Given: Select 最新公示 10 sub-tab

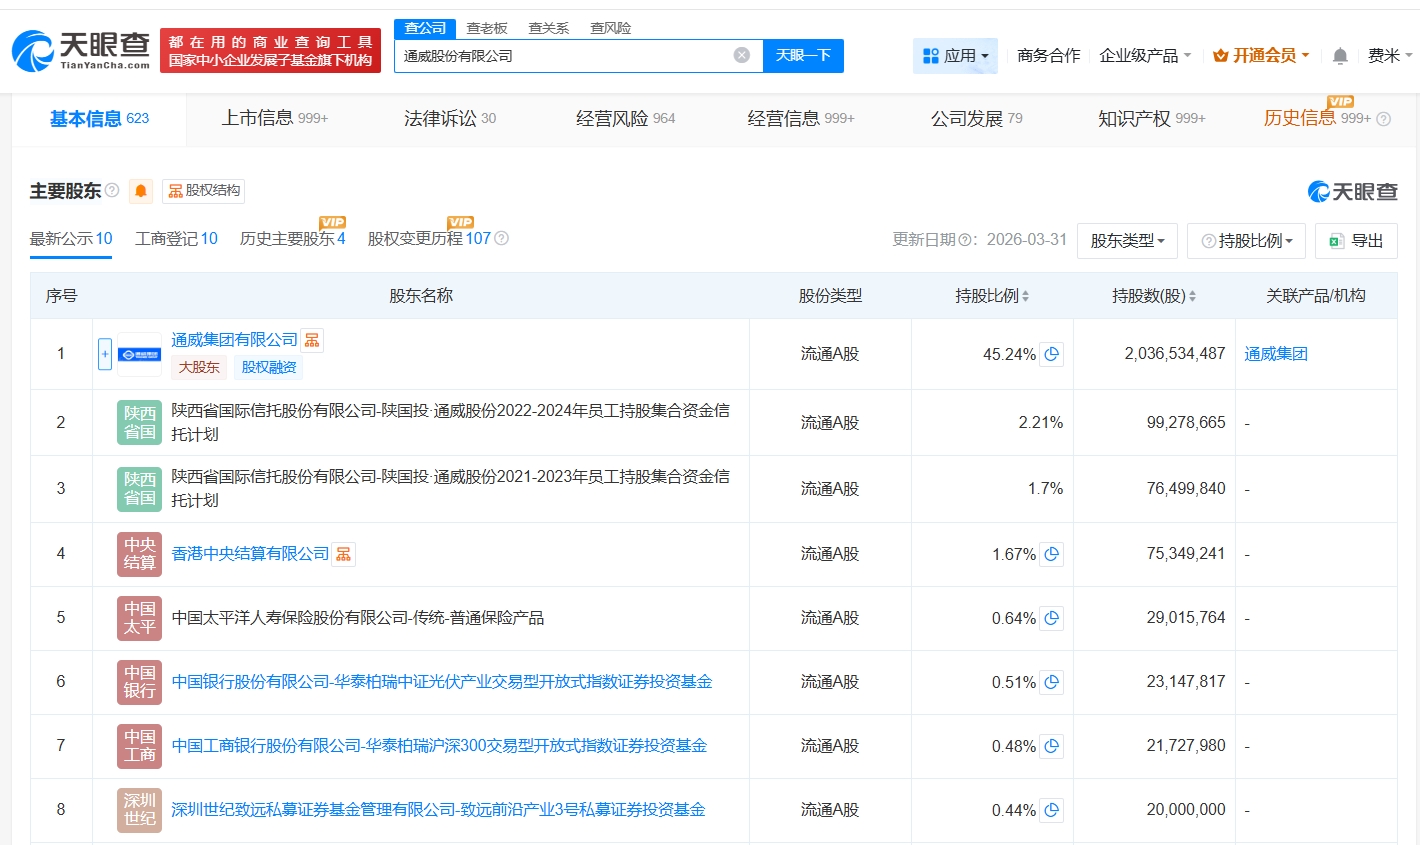Looking at the screenshot, I should point(71,239).
